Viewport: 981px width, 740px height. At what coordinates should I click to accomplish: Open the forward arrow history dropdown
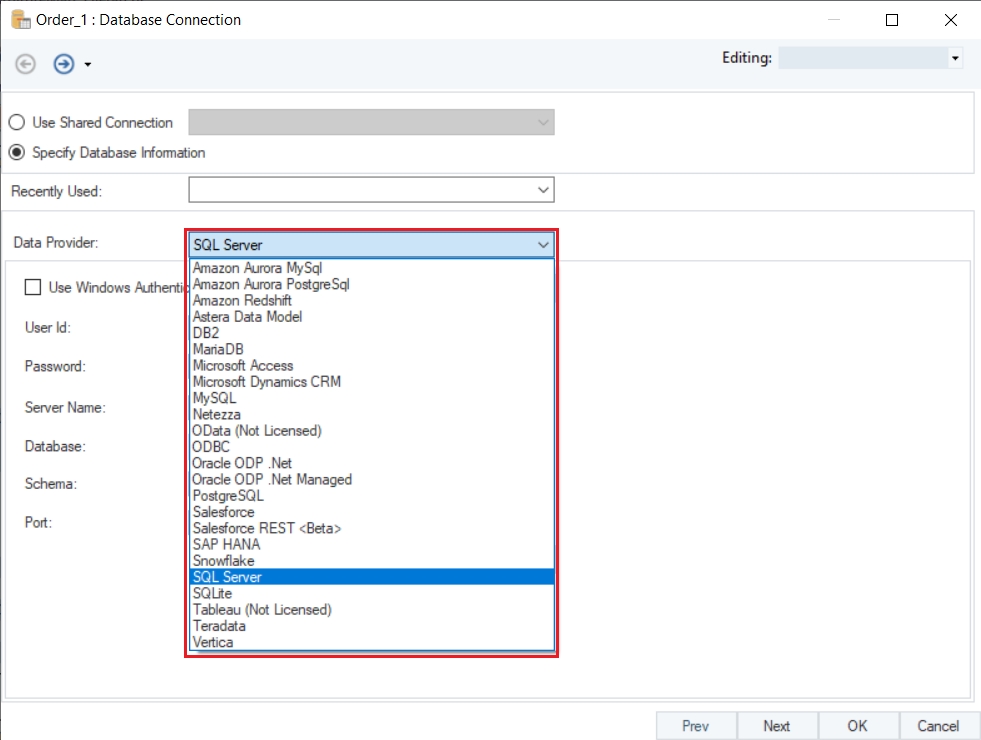88,65
